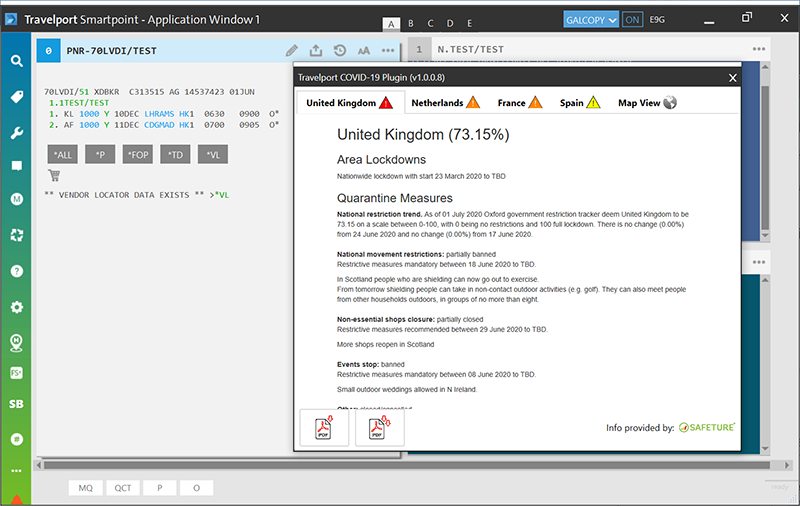The width and height of the screenshot is (800, 506).
Task: Open the question mark help icon
Action: 16,271
